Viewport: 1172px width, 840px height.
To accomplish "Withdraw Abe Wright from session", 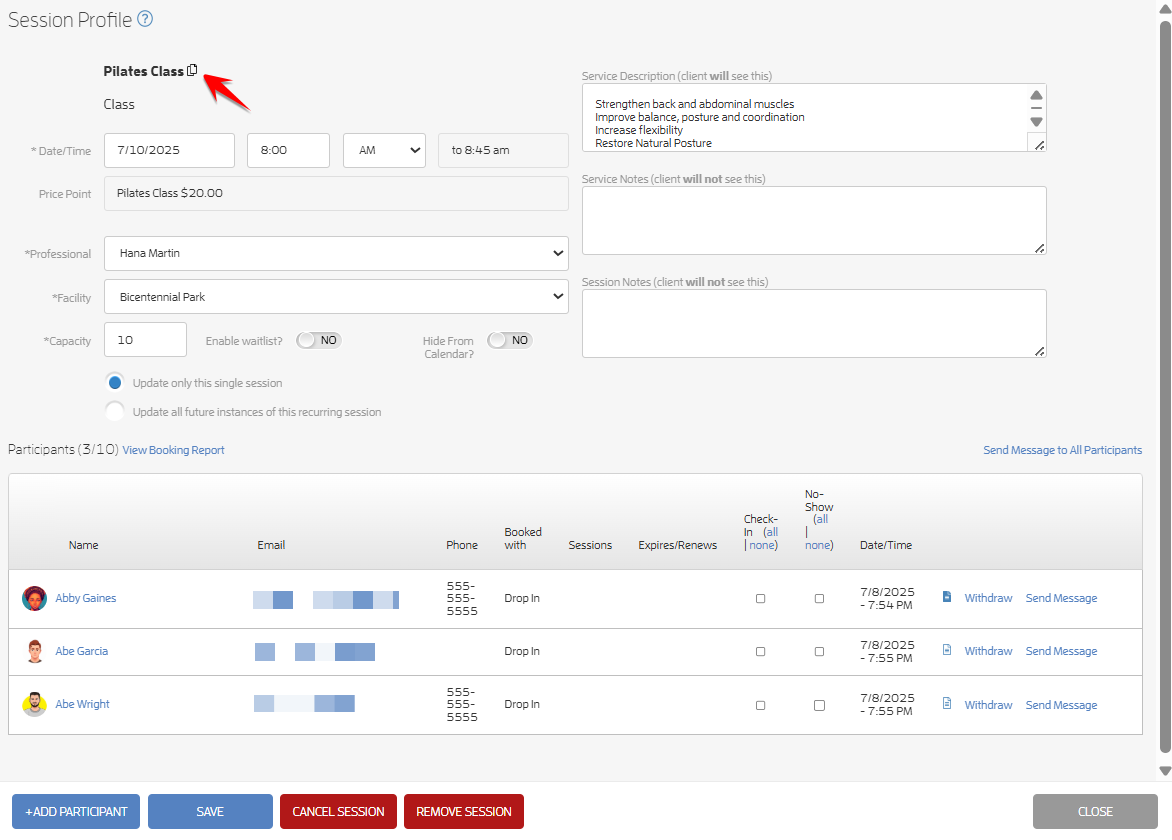I will (x=988, y=705).
